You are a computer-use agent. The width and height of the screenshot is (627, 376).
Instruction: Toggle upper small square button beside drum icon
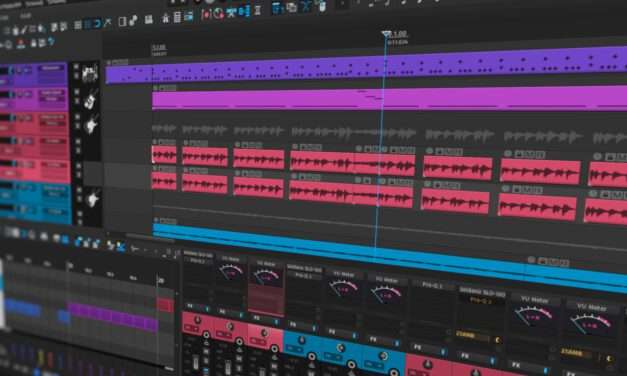click(x=76, y=67)
